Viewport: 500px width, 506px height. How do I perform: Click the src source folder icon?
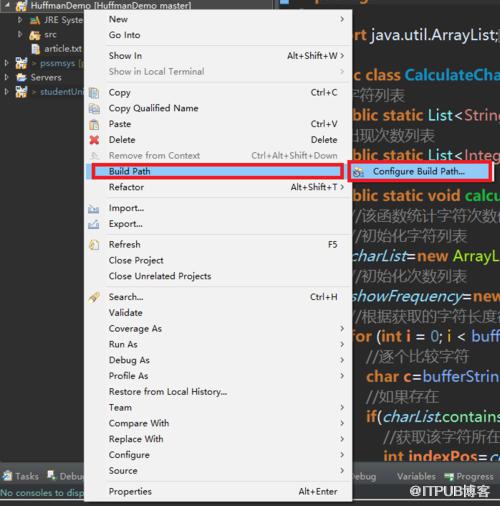tap(35, 35)
